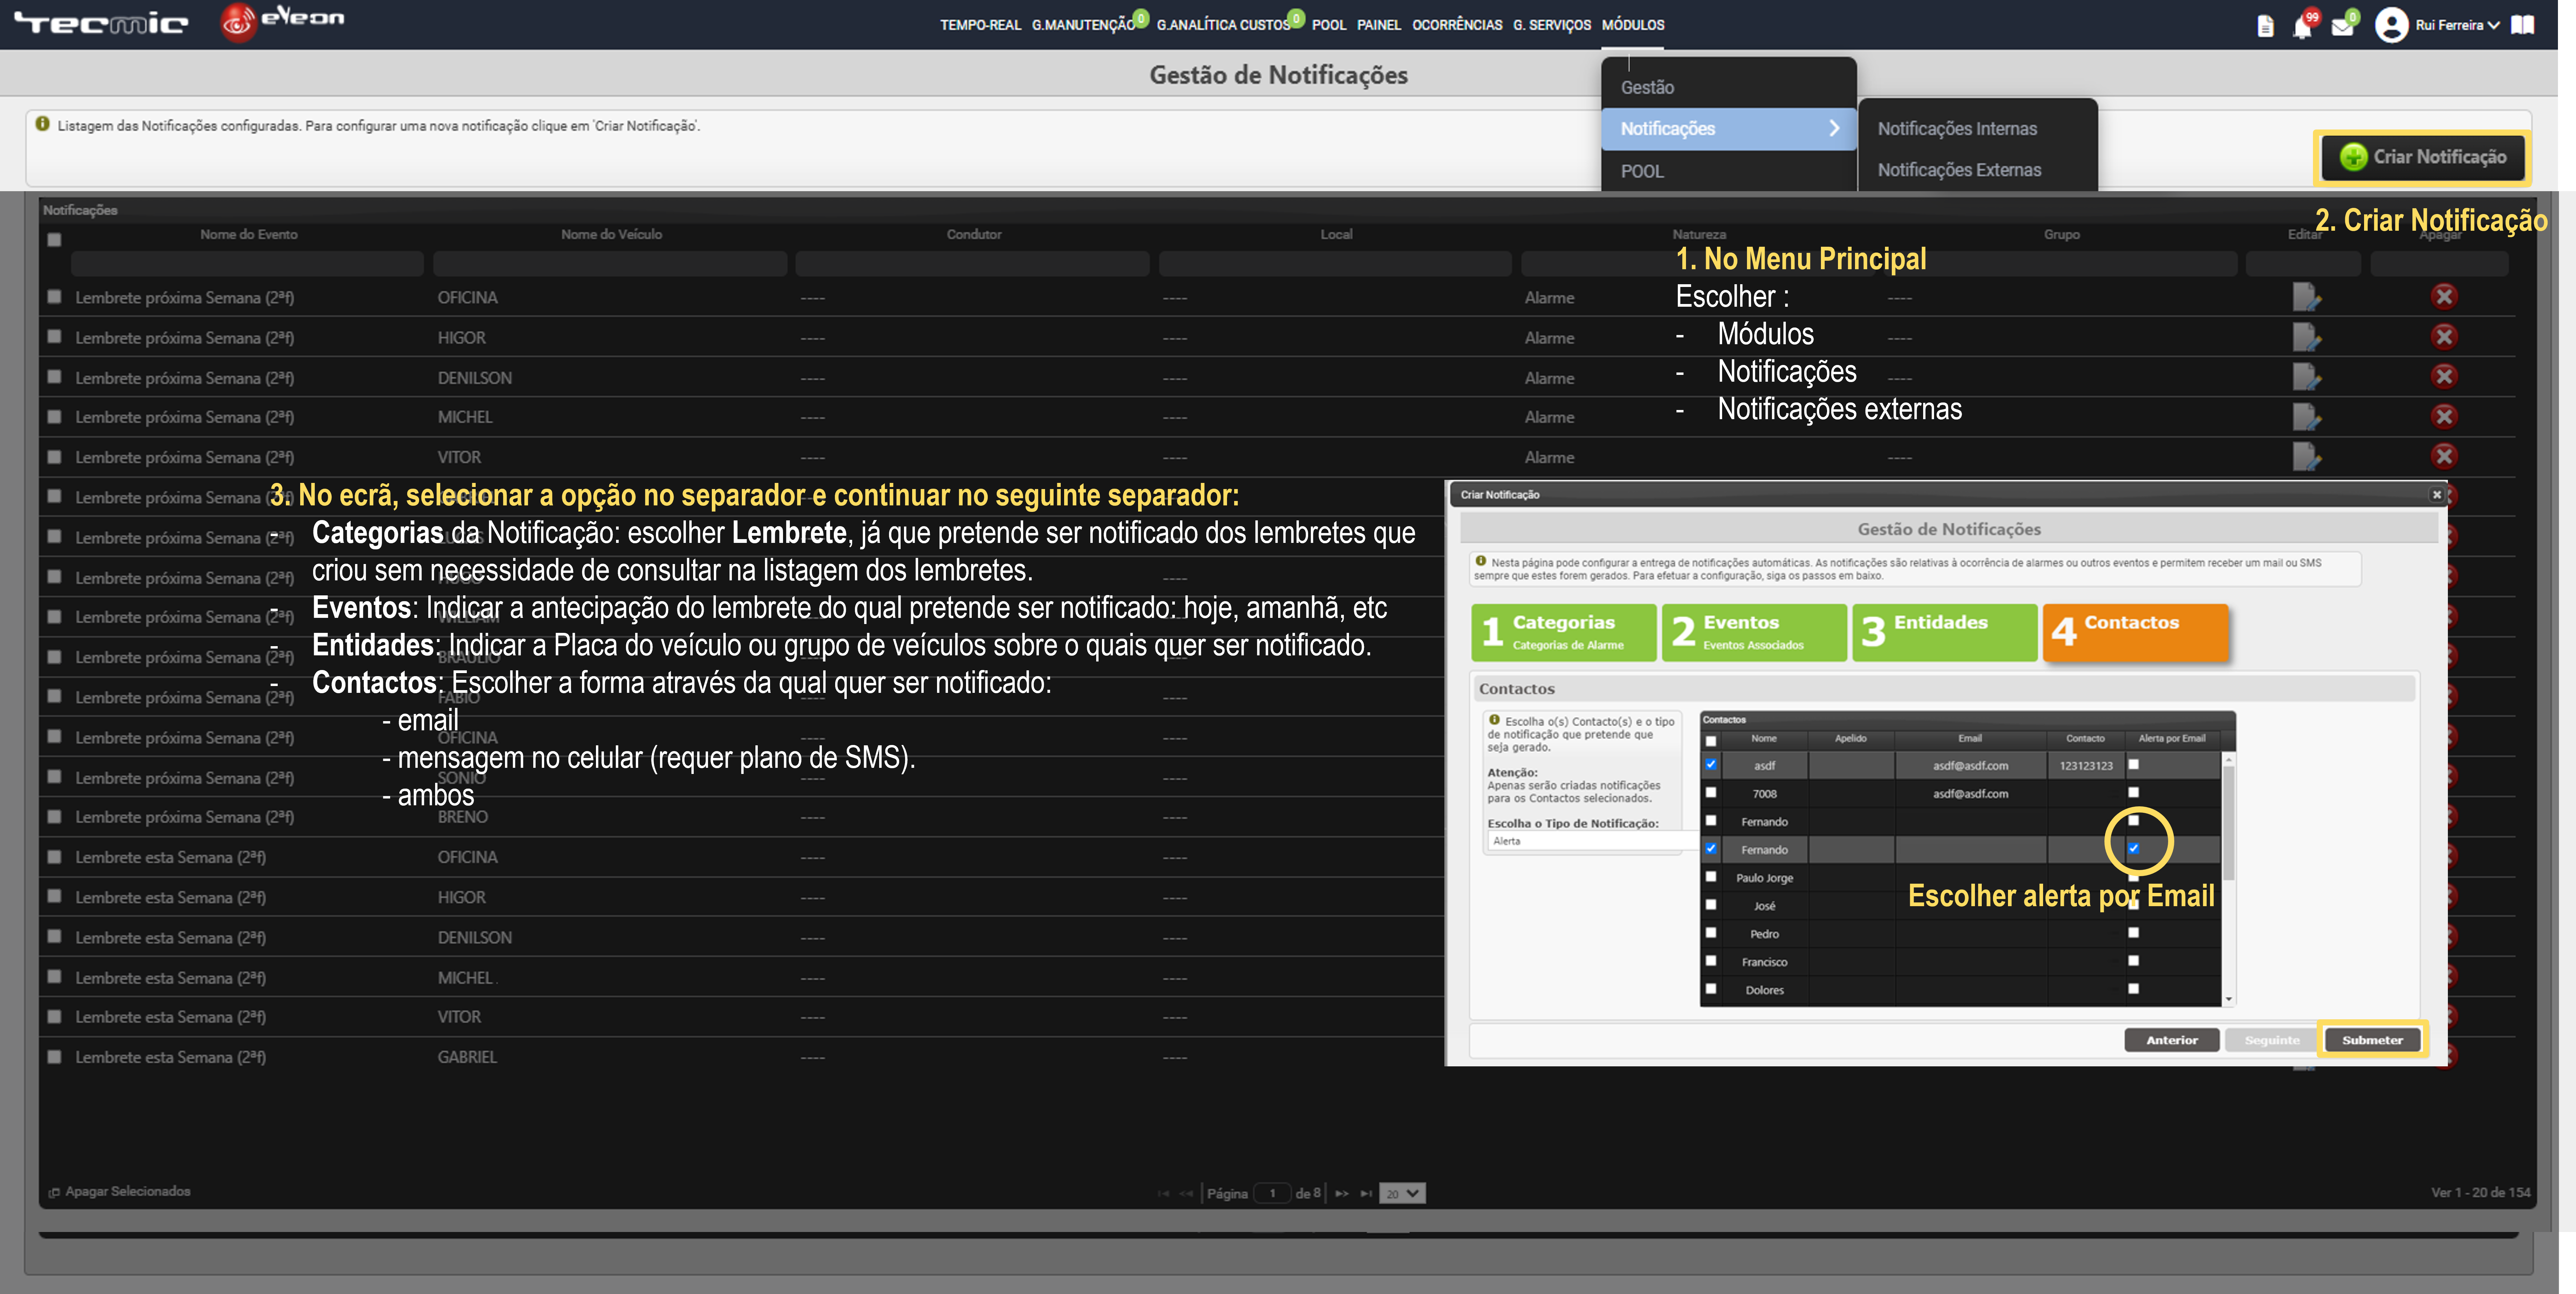Delete the DENILSON próxima Semana notification
Screen dimensions: 2576x1294
(x=2444, y=376)
